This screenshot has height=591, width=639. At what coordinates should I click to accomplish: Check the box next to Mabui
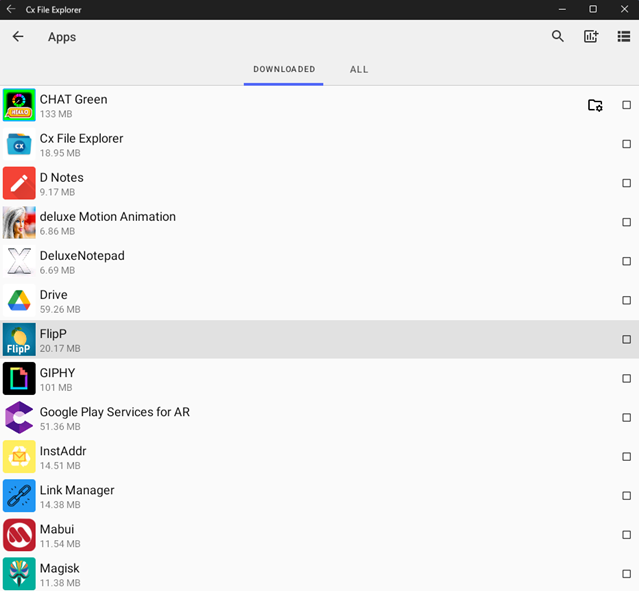627,535
